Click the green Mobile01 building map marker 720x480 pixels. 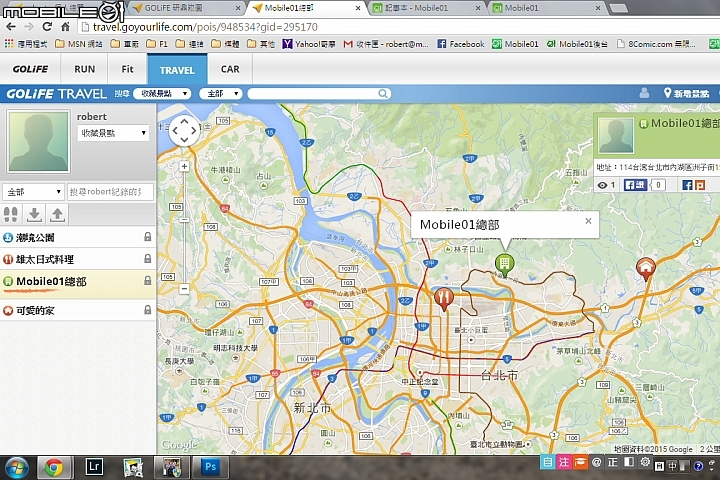pyautogui.click(x=504, y=265)
